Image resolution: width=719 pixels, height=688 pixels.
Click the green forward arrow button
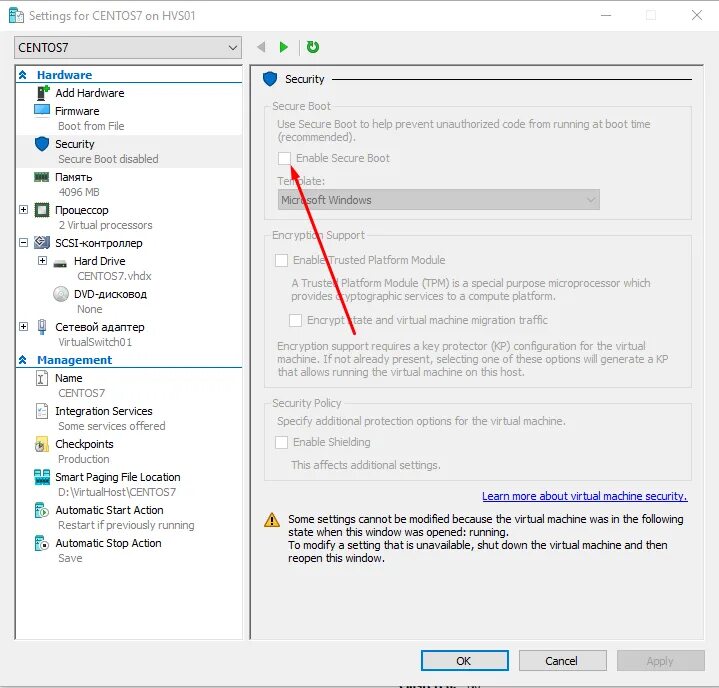pyautogui.click(x=284, y=47)
